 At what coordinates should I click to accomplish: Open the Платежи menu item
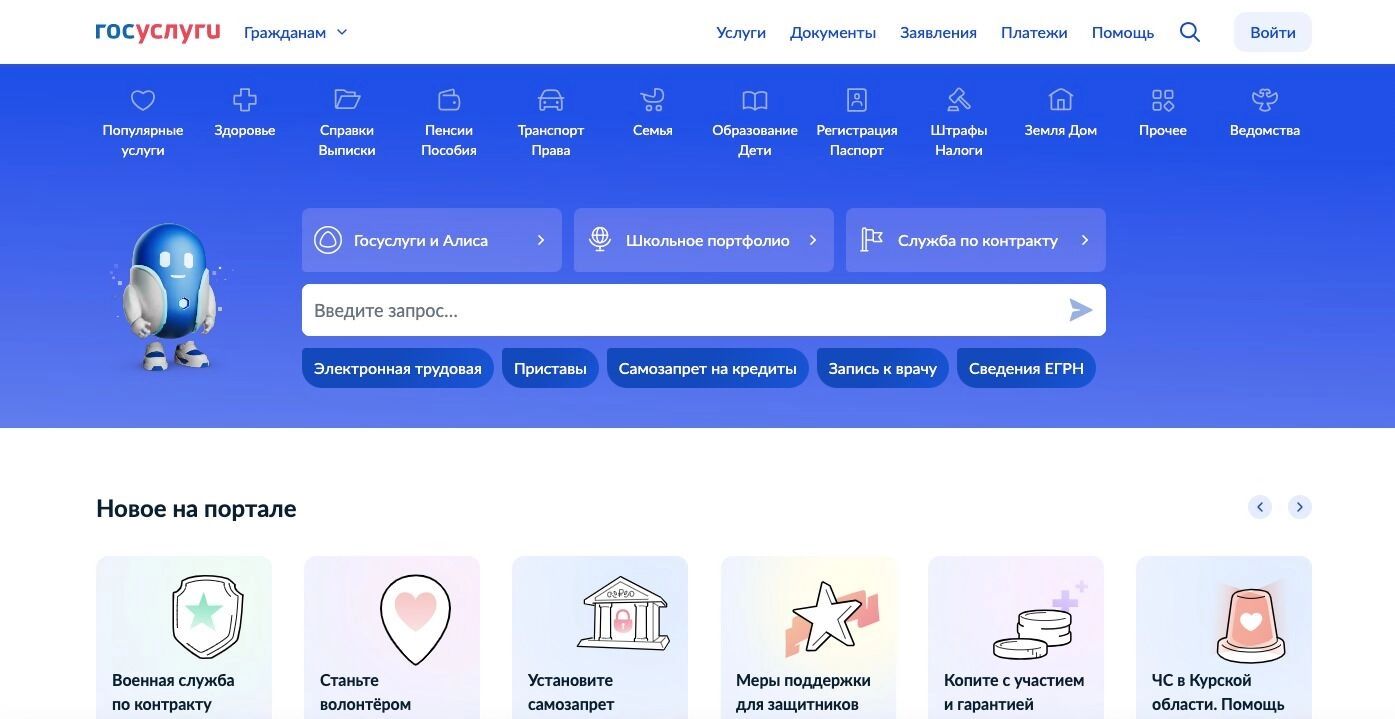(1034, 32)
